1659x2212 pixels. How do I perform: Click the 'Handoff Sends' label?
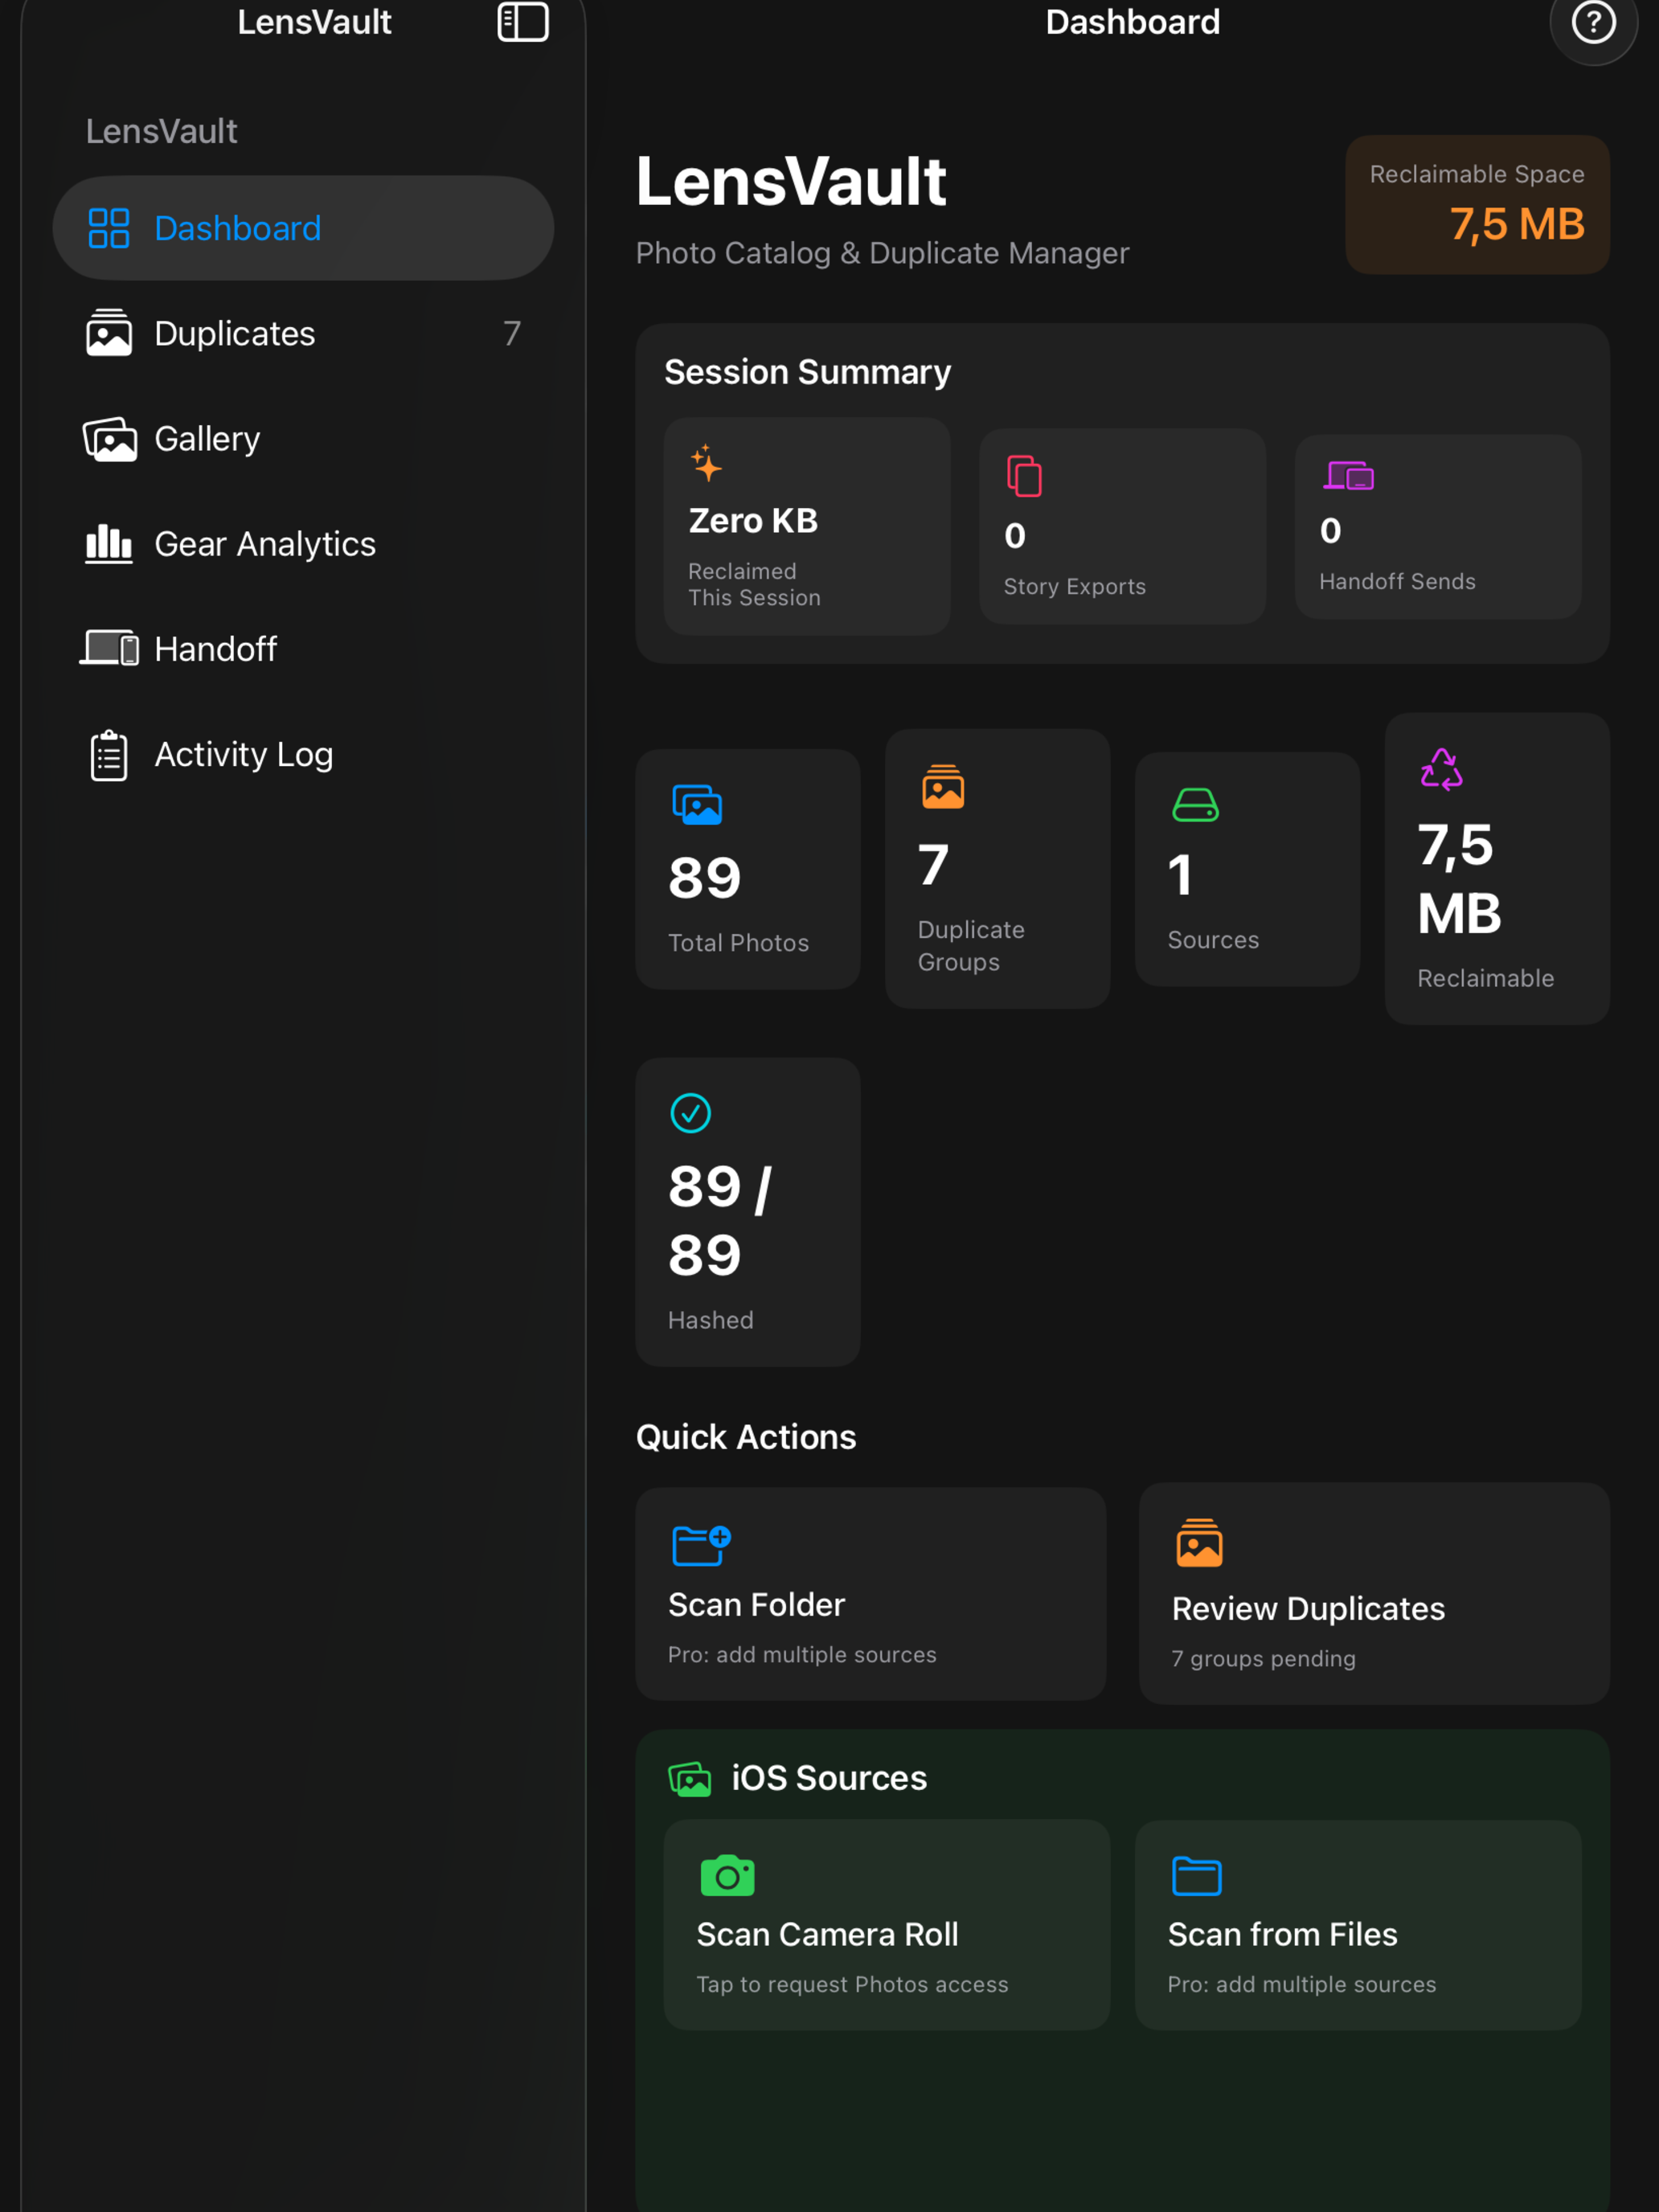(x=1397, y=581)
